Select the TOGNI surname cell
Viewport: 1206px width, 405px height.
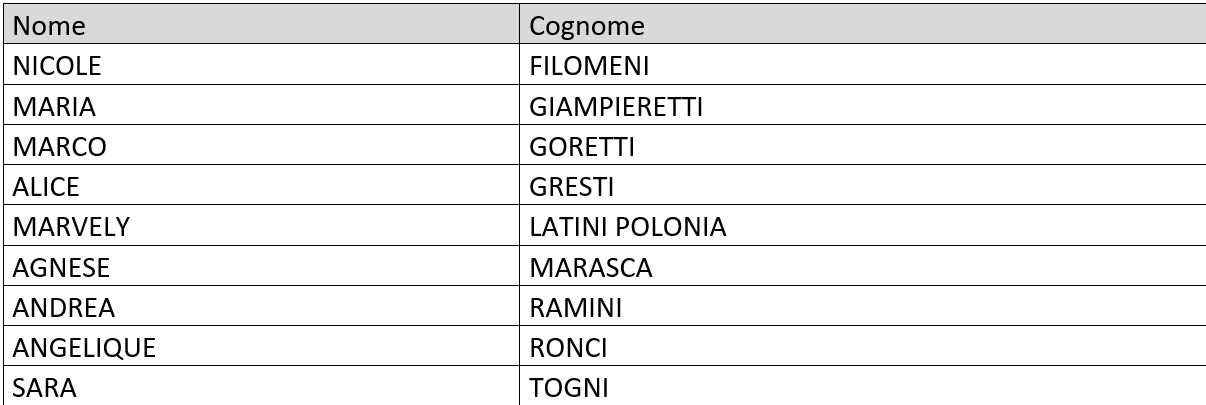tap(569, 388)
